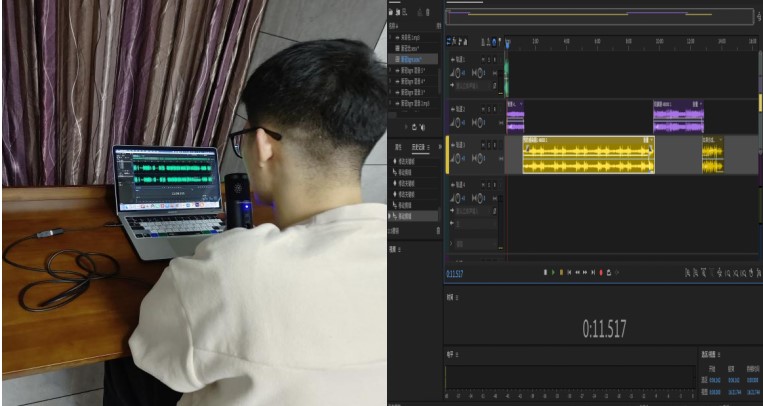The height and width of the screenshot is (406, 763).
Task: Move playhead to previous with transport button
Action: point(569,273)
